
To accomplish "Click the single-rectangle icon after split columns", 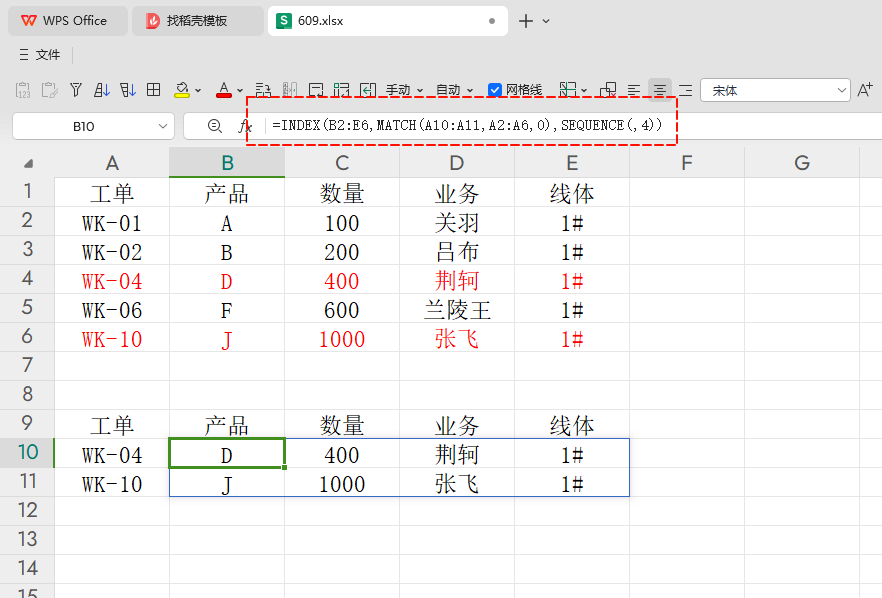I will 316,90.
